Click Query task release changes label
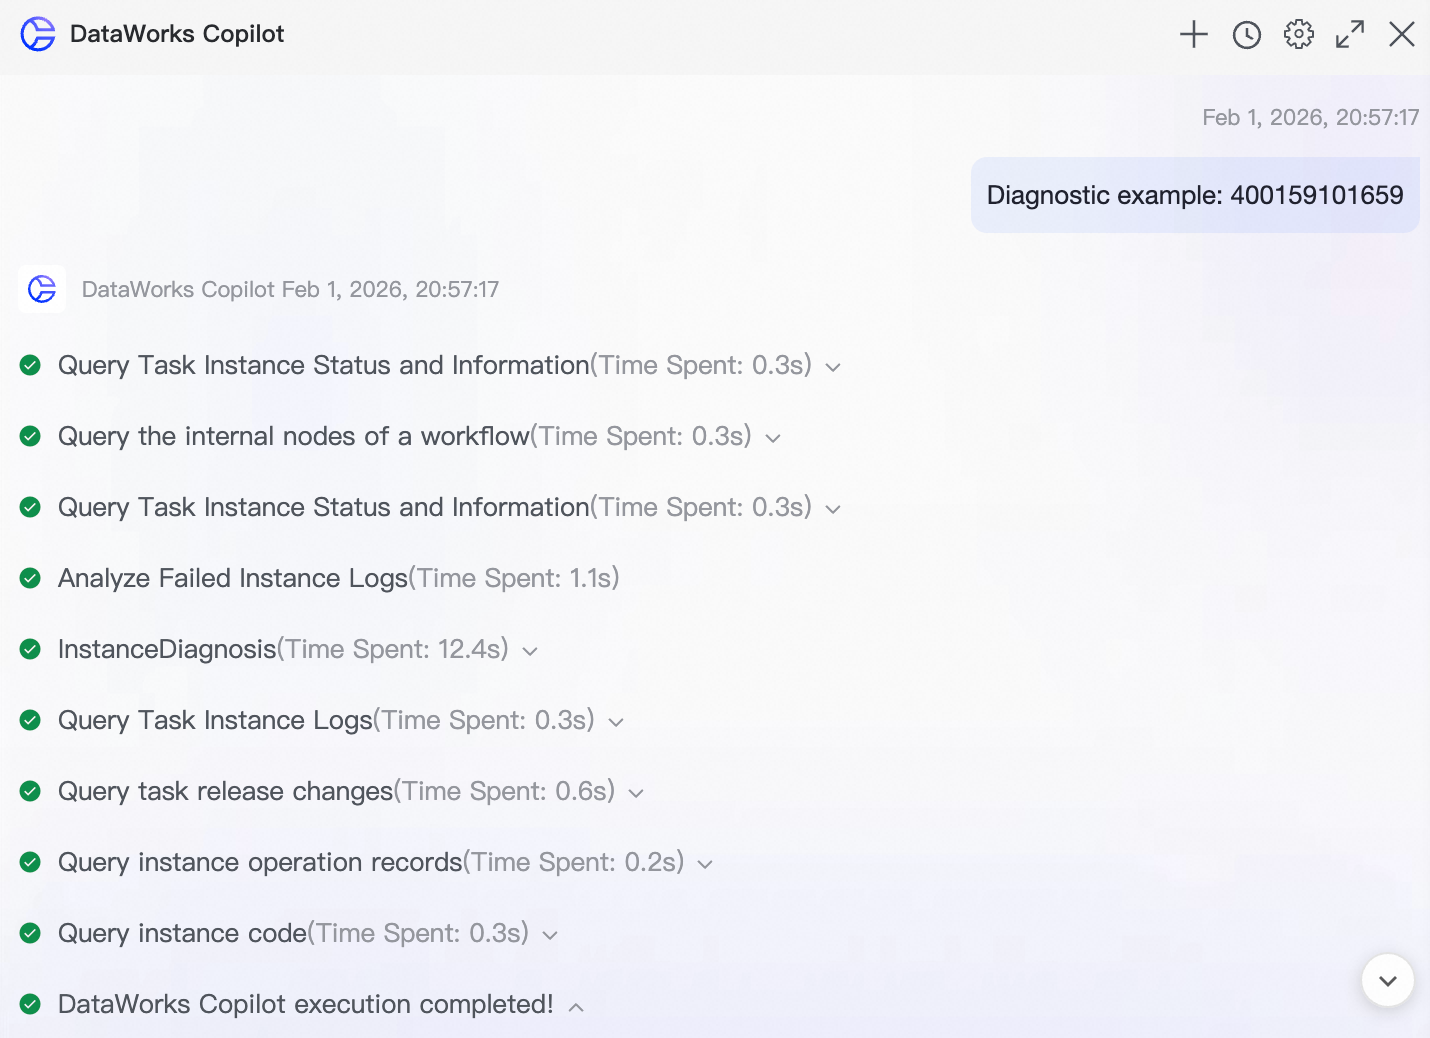 (x=226, y=791)
